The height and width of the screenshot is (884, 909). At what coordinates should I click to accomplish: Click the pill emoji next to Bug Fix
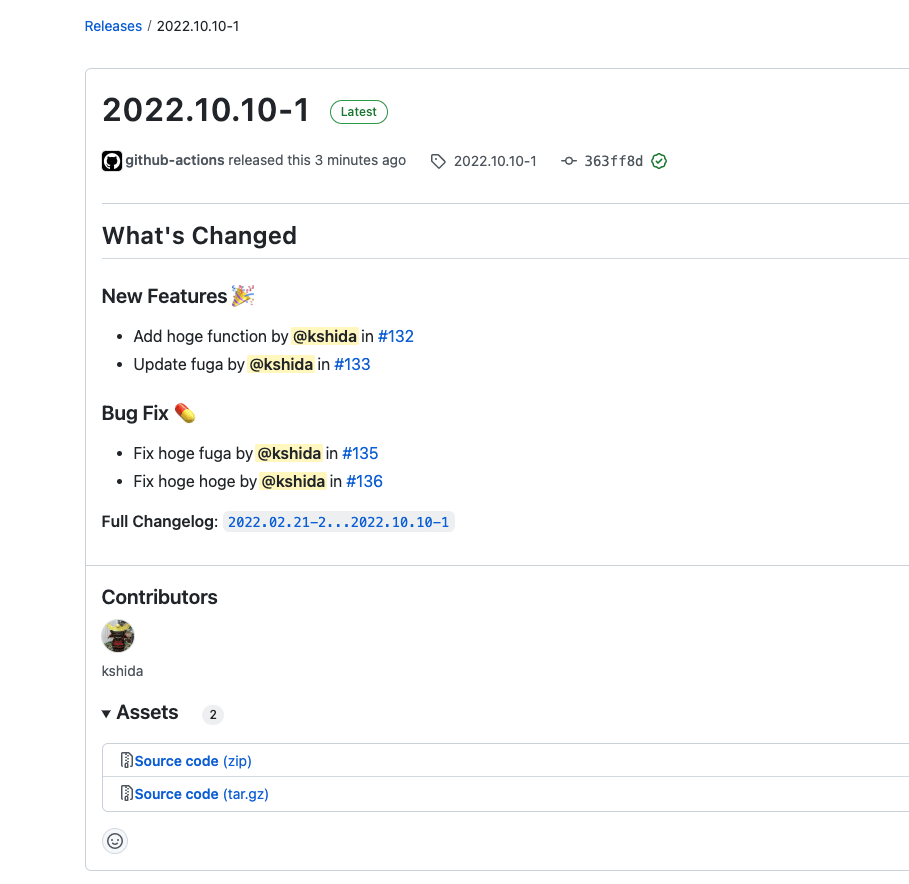pos(185,413)
